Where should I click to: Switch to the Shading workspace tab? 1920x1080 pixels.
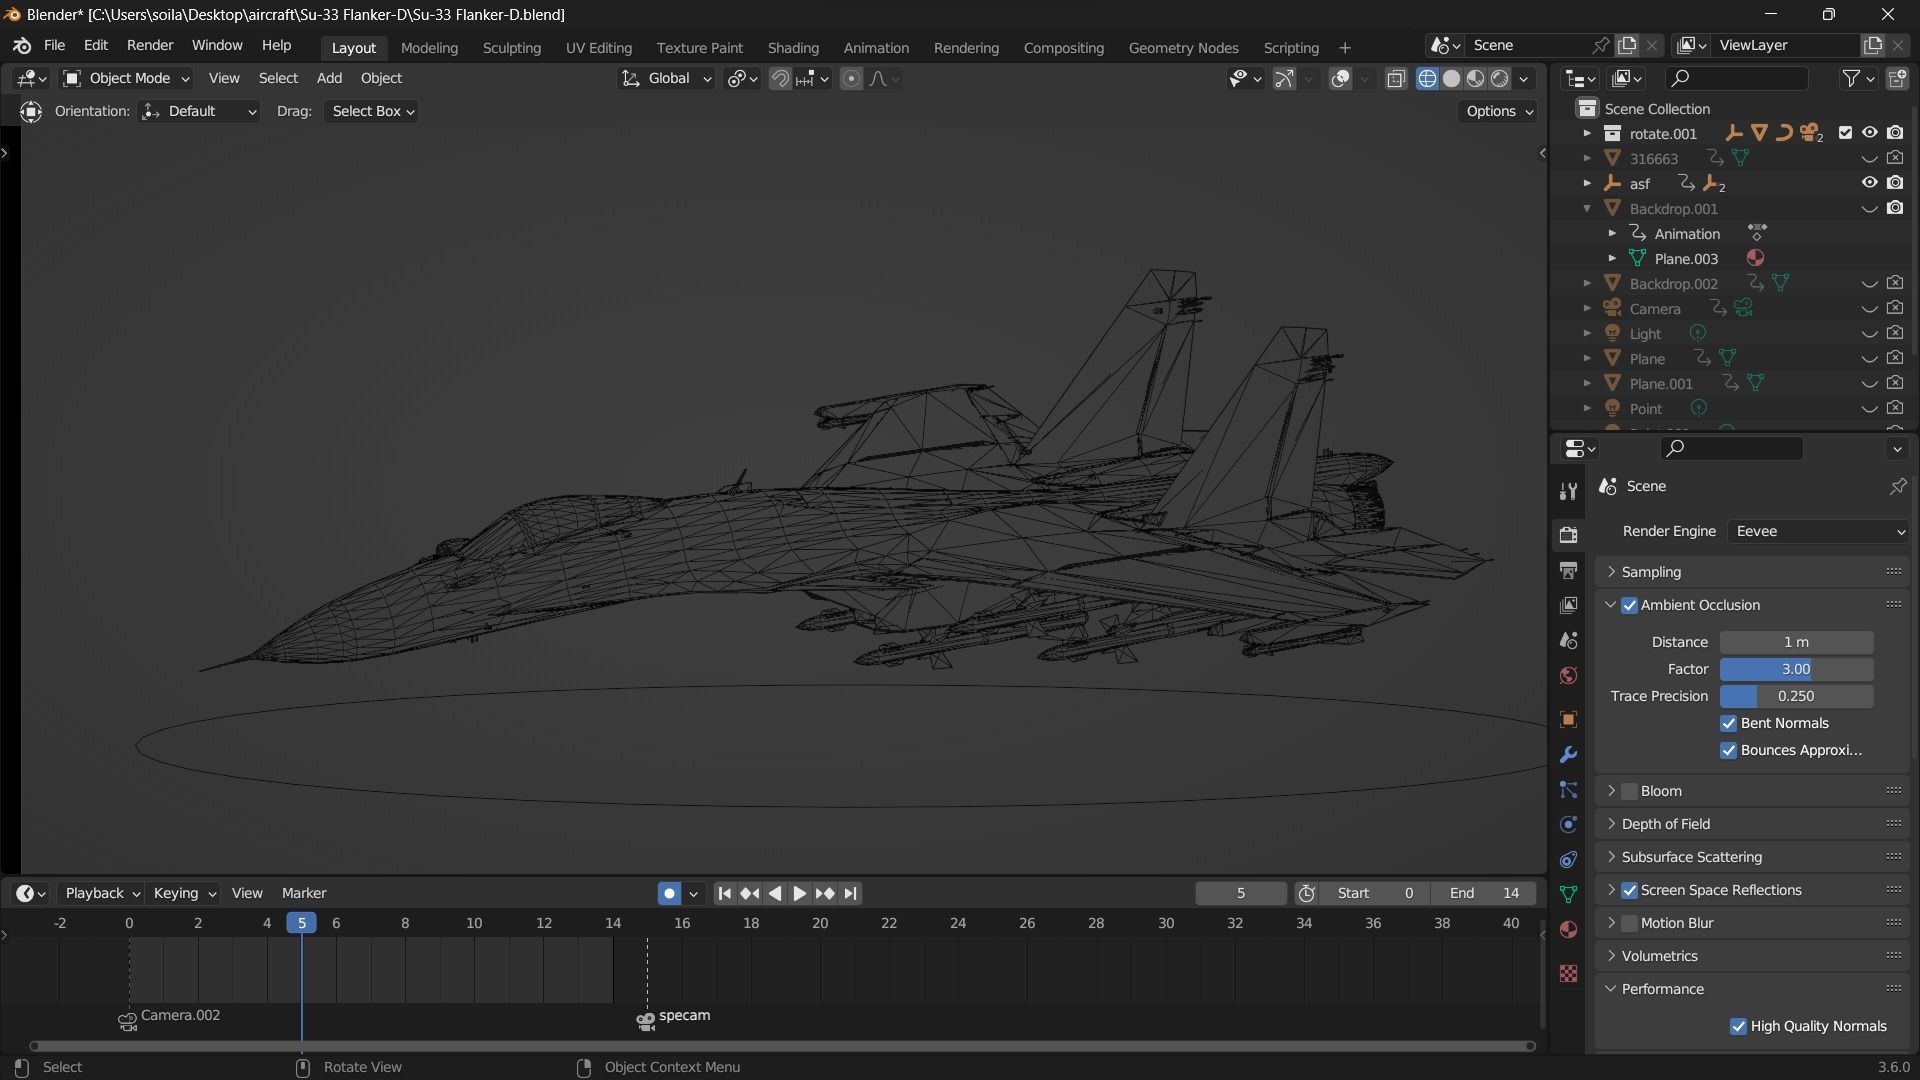(793, 48)
